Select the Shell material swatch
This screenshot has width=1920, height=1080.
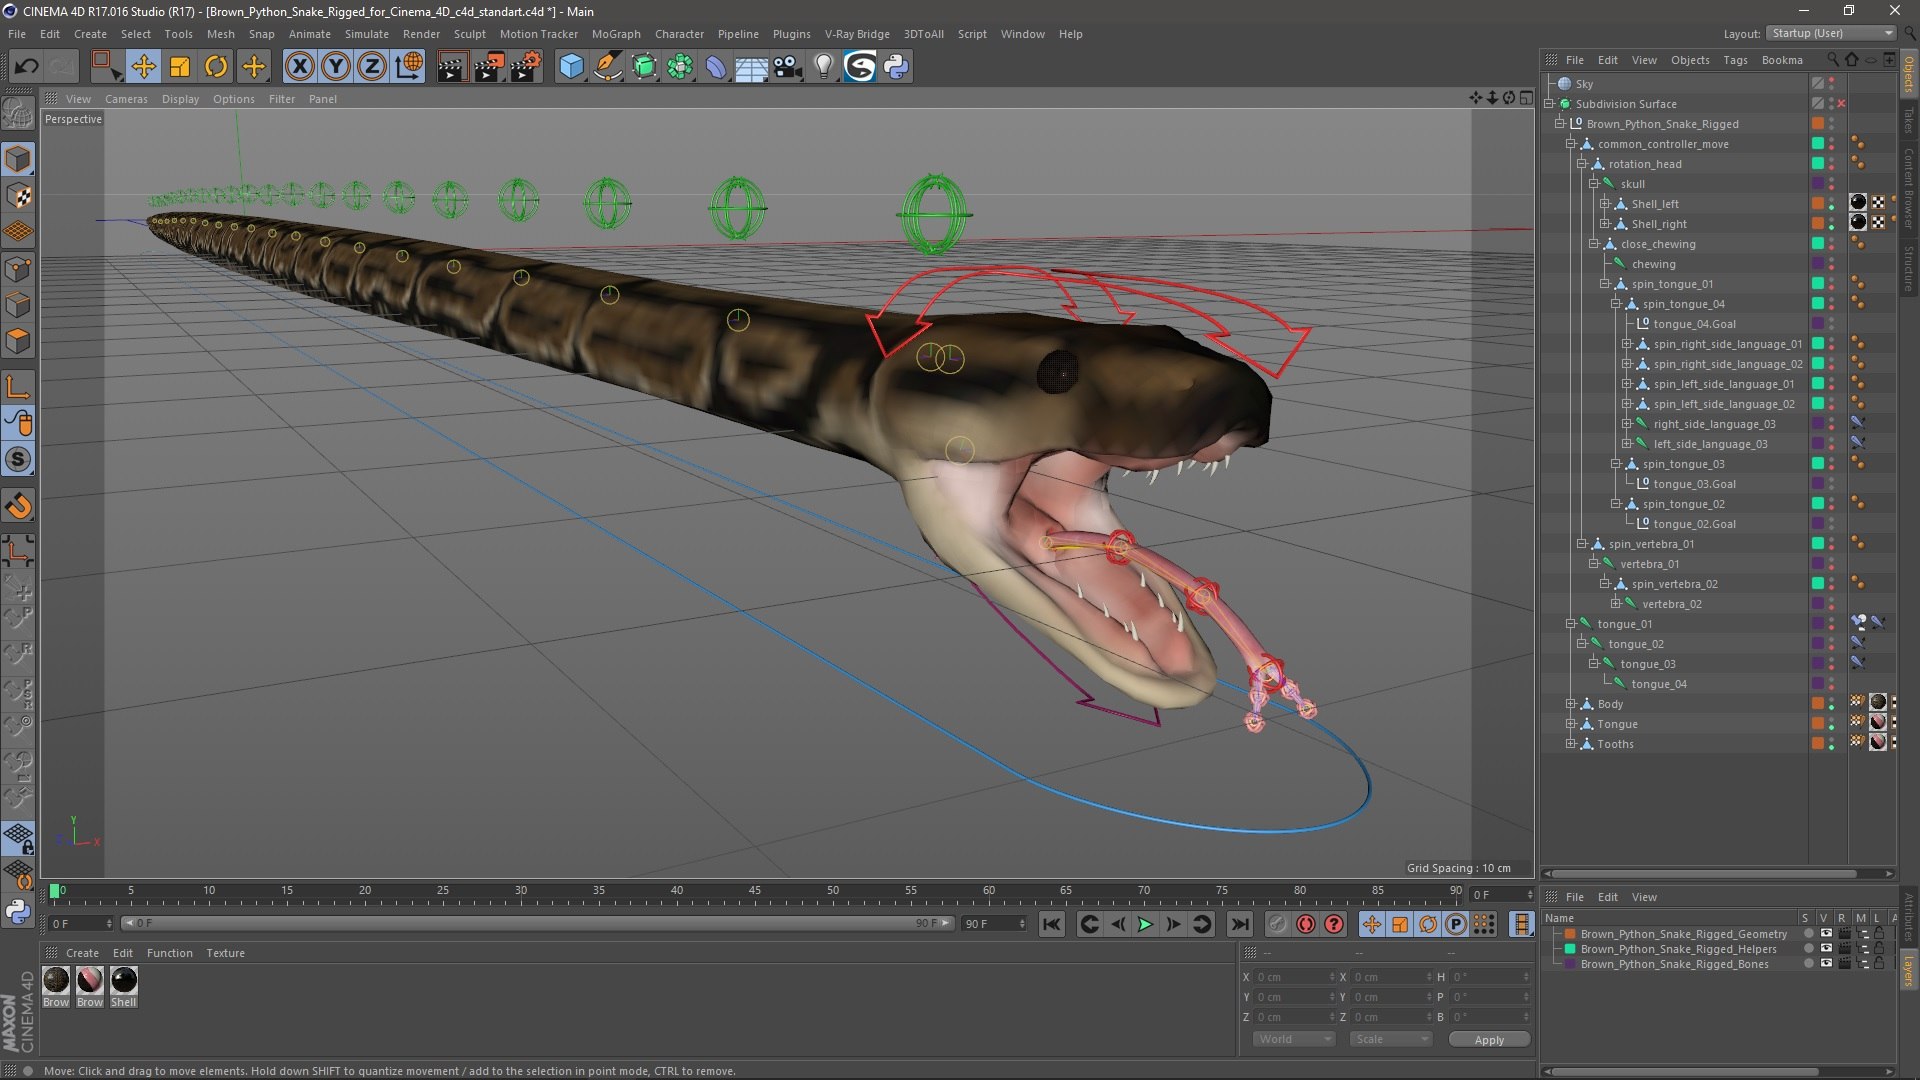pos(124,980)
